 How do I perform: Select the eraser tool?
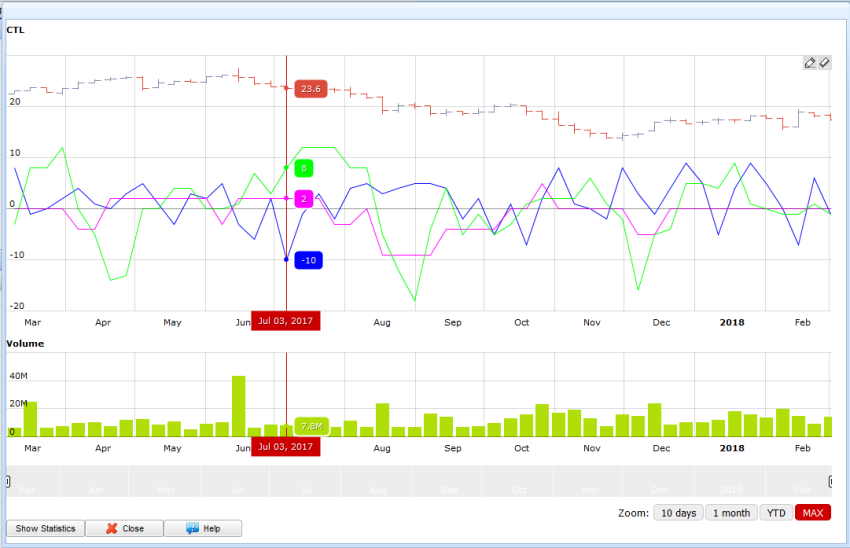click(x=824, y=63)
